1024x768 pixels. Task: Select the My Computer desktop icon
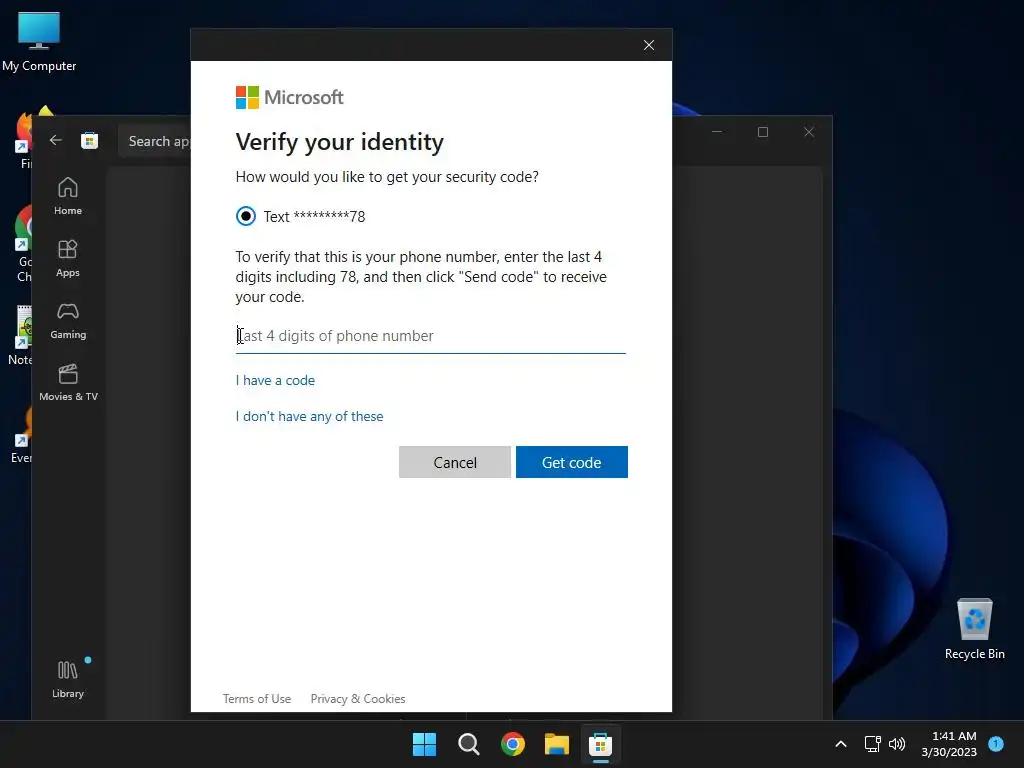(39, 42)
